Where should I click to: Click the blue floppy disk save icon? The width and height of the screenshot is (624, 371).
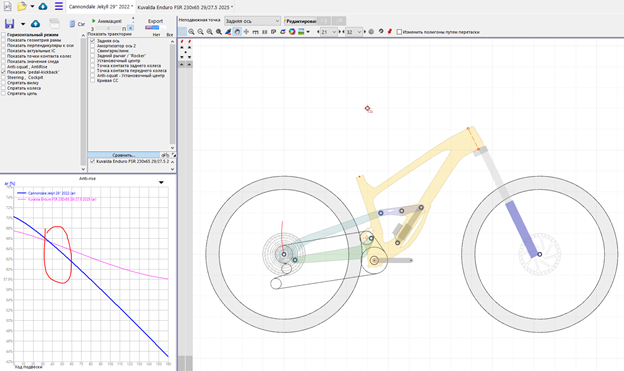coord(10,24)
